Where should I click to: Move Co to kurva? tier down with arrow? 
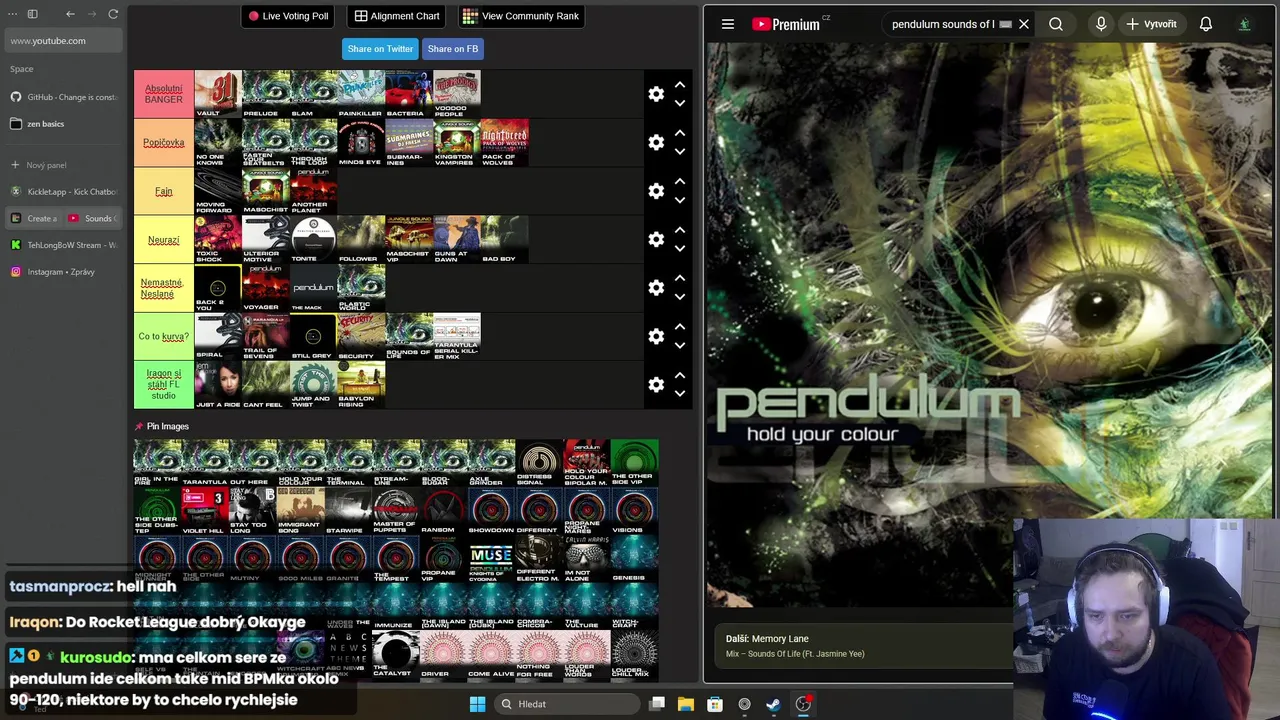click(680, 346)
